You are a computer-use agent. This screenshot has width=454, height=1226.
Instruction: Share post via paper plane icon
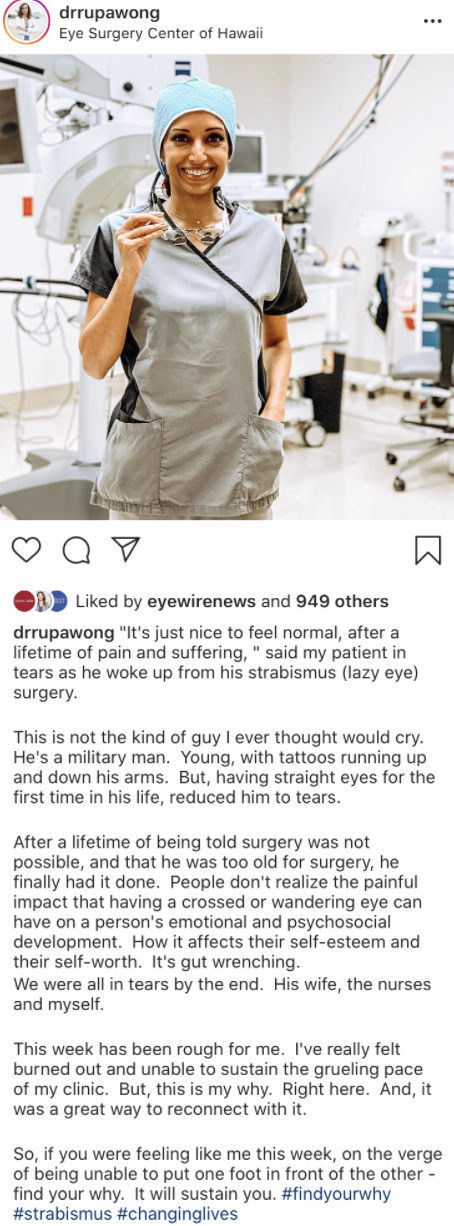tap(125, 549)
